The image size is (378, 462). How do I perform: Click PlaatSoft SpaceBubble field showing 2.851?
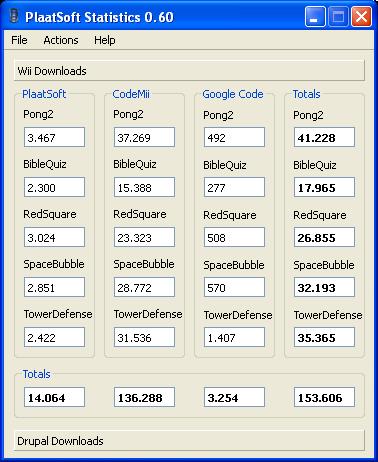click(54, 287)
